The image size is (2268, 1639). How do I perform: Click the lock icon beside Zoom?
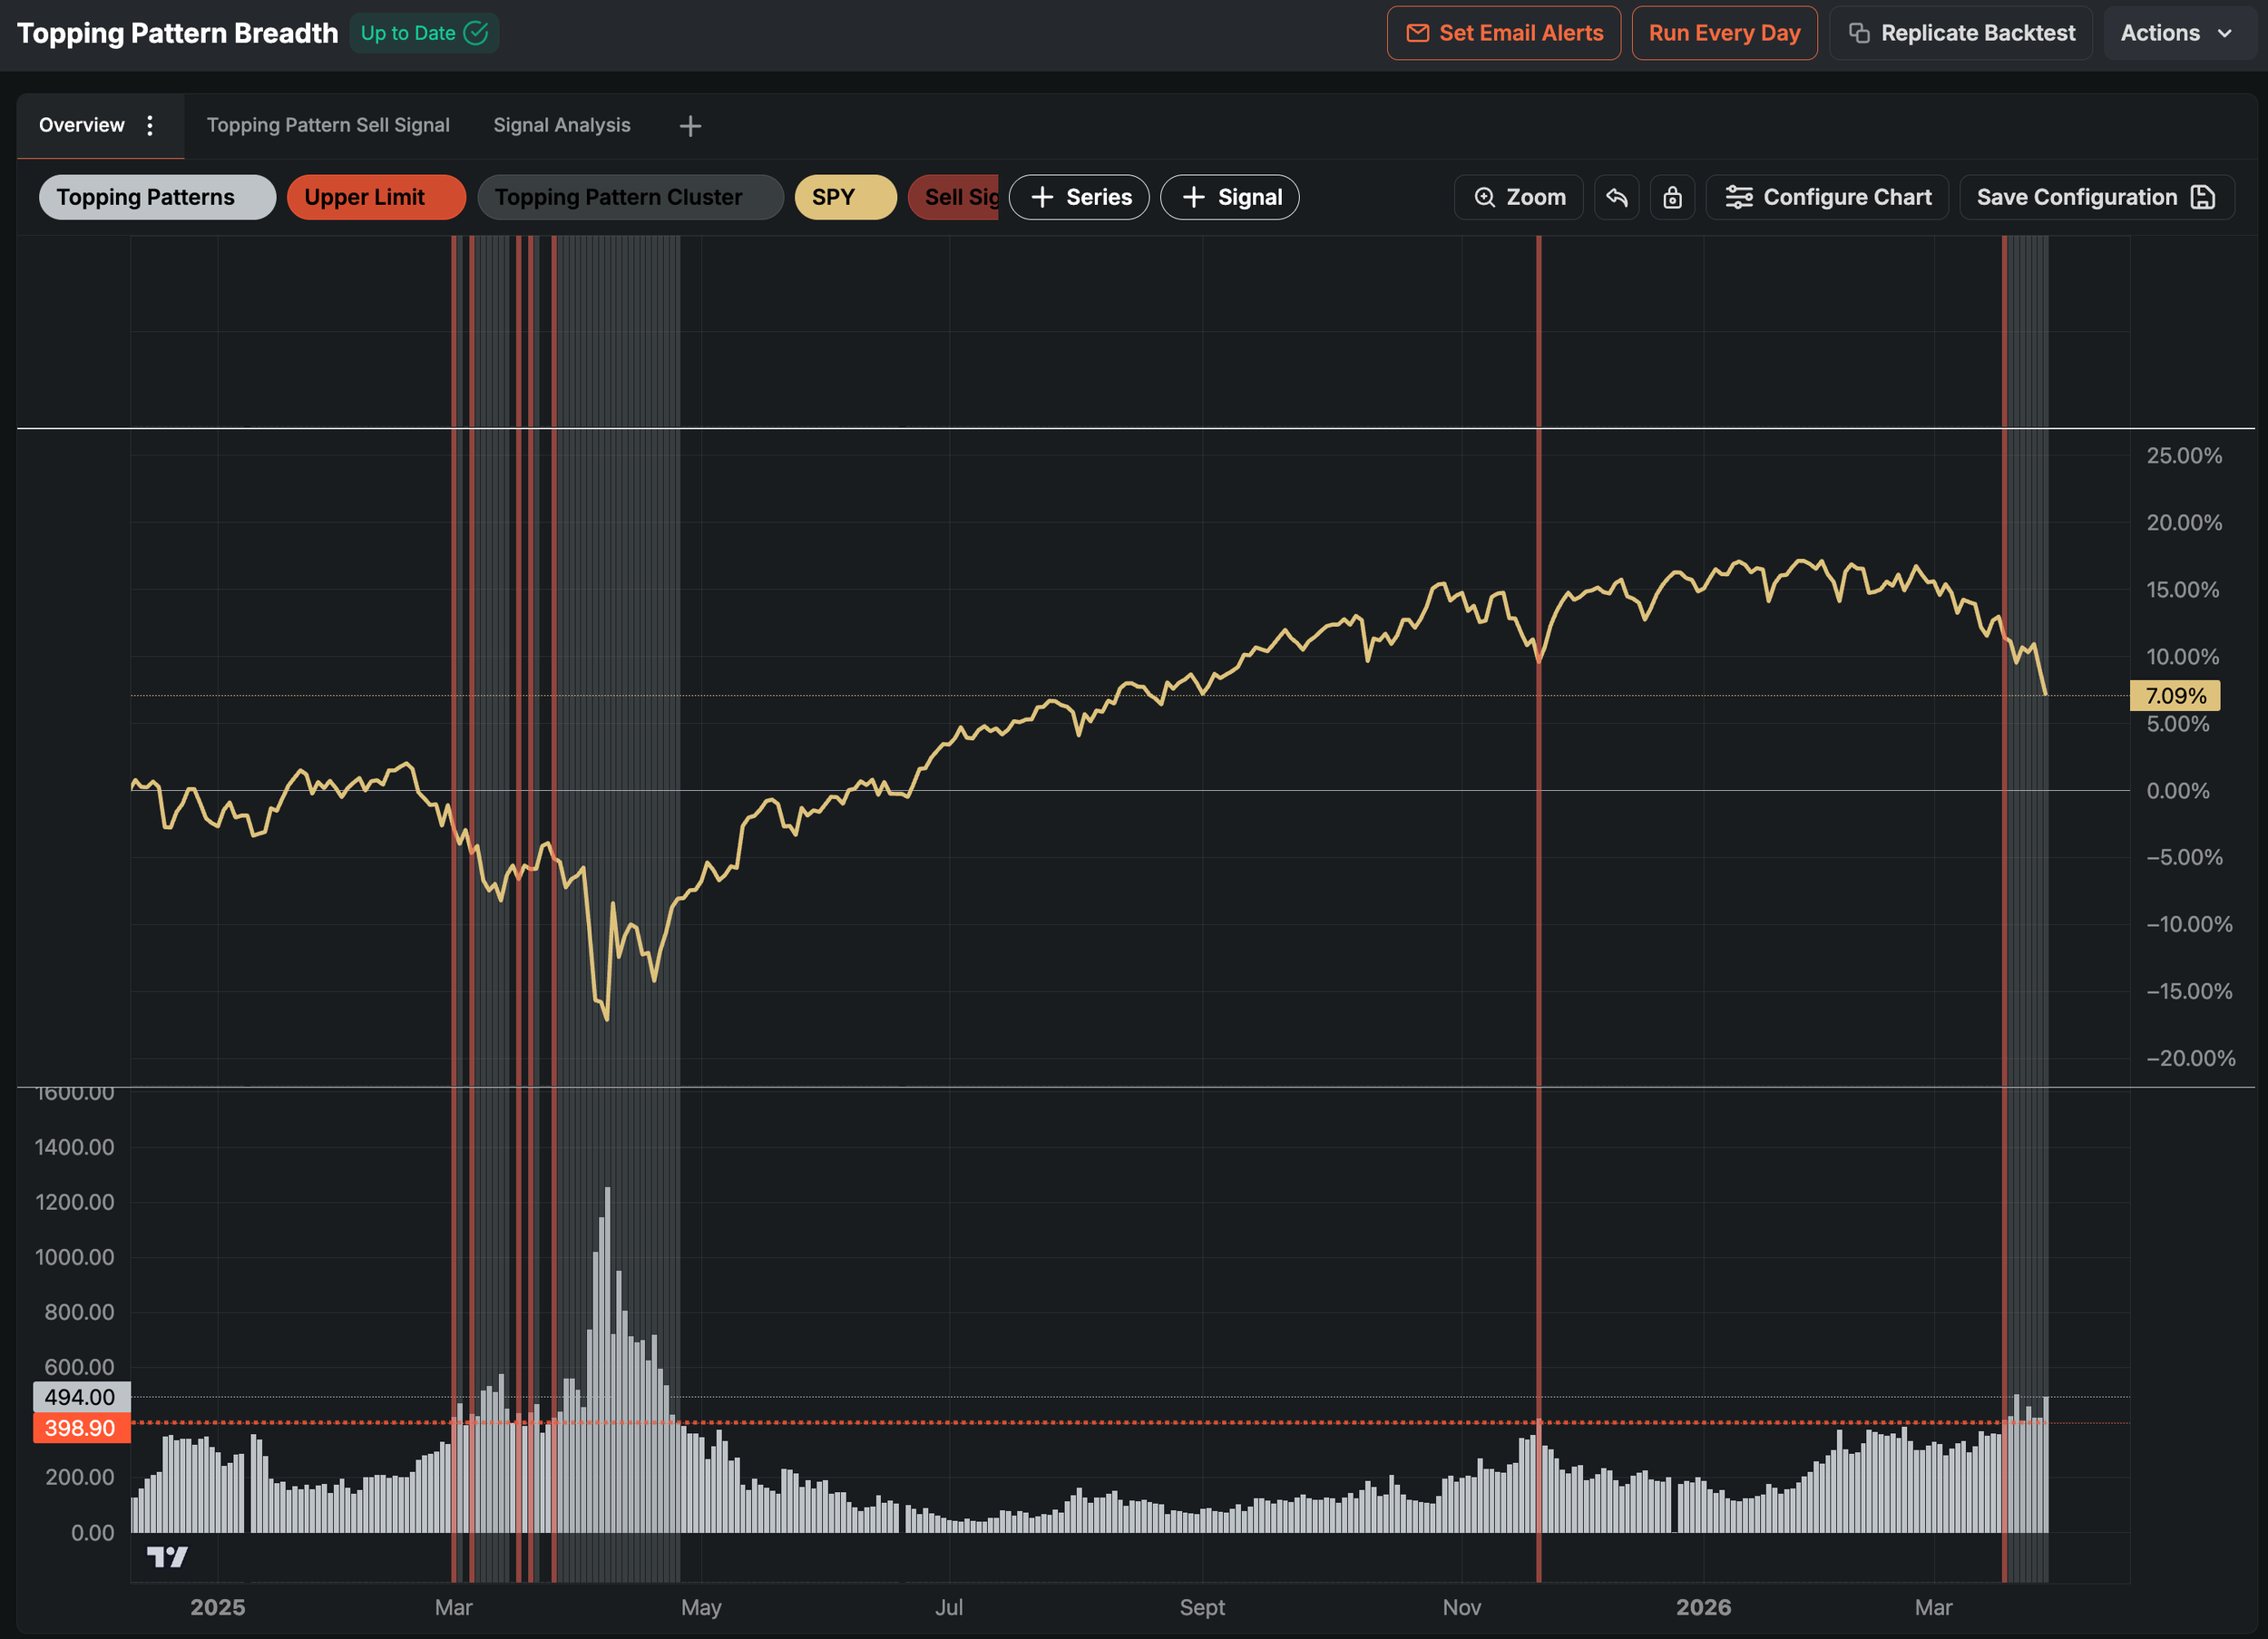pyautogui.click(x=1672, y=197)
